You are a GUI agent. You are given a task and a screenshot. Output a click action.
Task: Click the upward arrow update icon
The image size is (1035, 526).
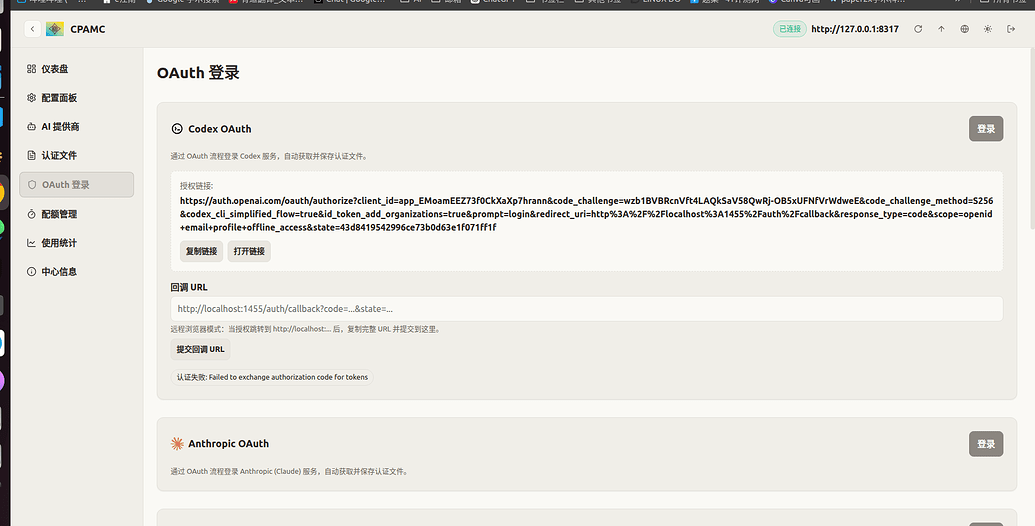click(x=941, y=29)
